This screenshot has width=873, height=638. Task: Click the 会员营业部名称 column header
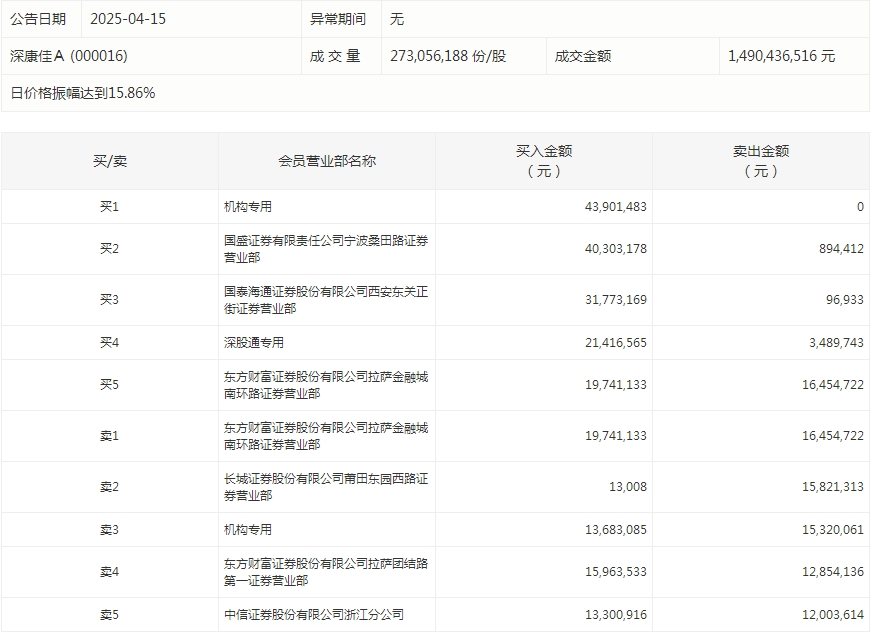[x=327, y=161]
